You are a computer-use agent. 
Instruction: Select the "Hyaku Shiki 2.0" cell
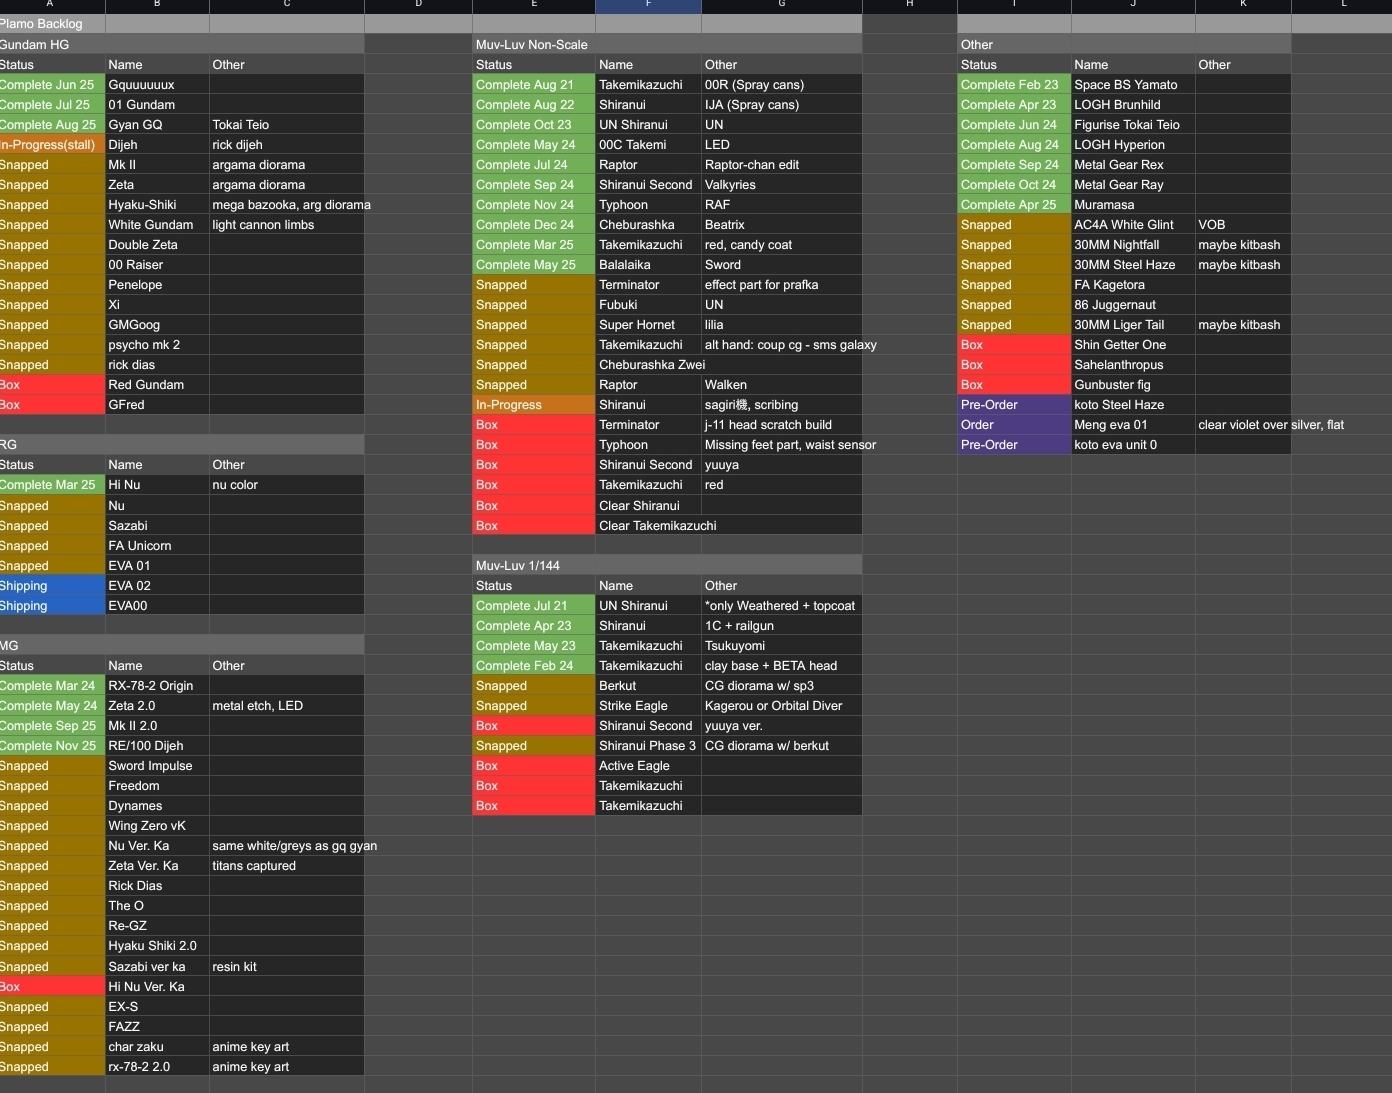(x=157, y=946)
